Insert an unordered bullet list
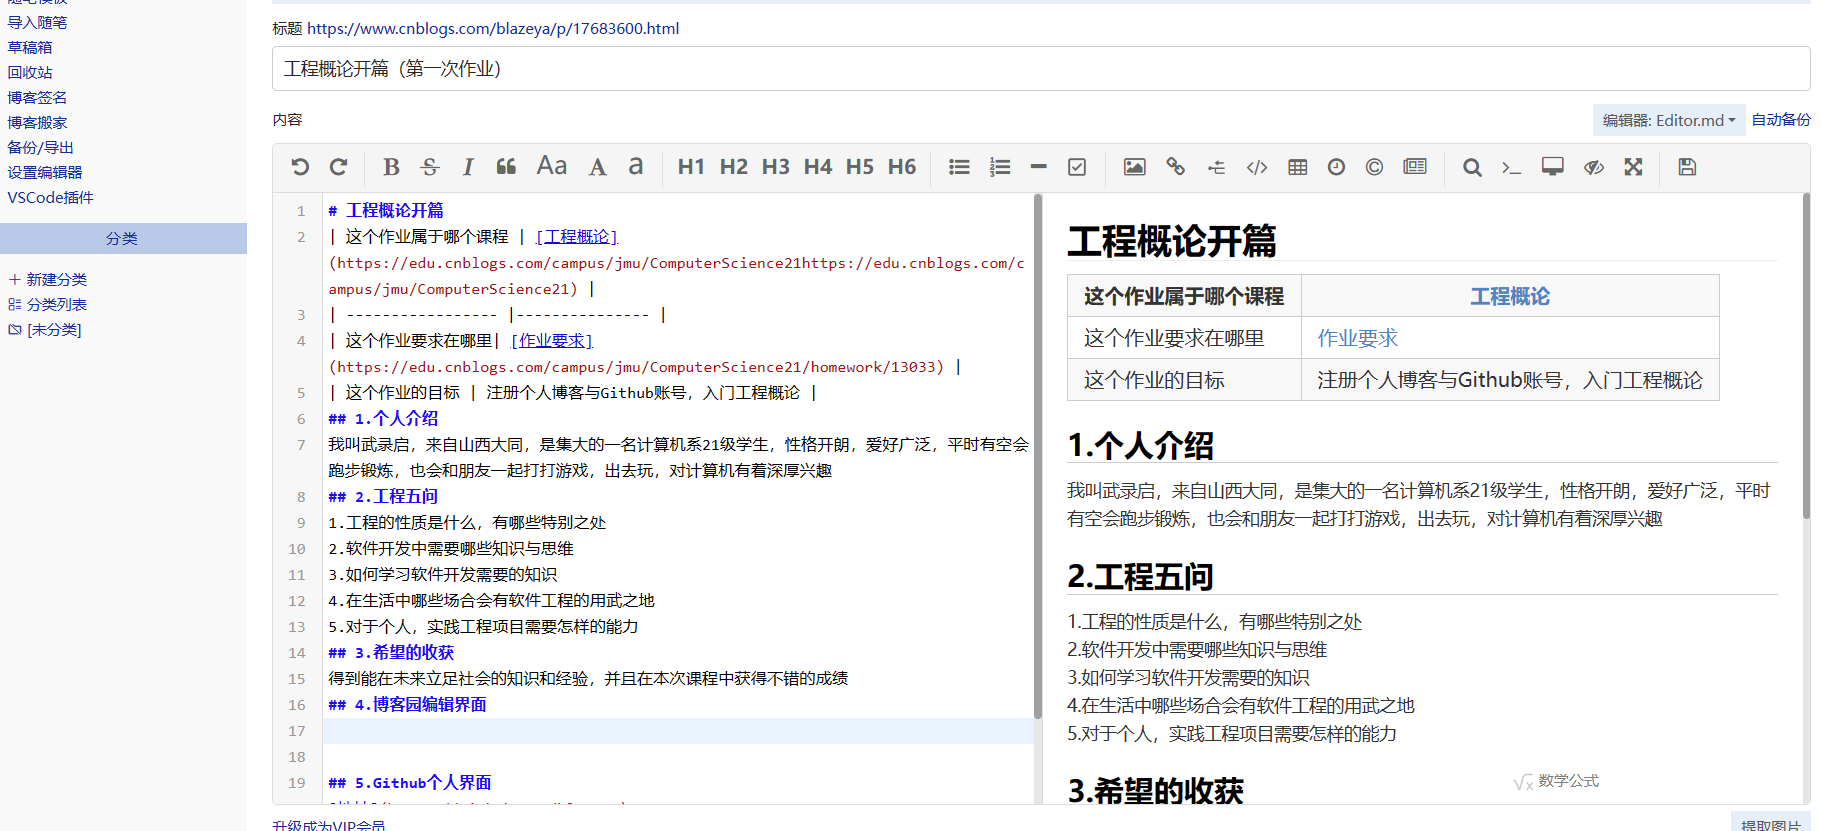Screen dimensions: 1821x831 coord(959,167)
